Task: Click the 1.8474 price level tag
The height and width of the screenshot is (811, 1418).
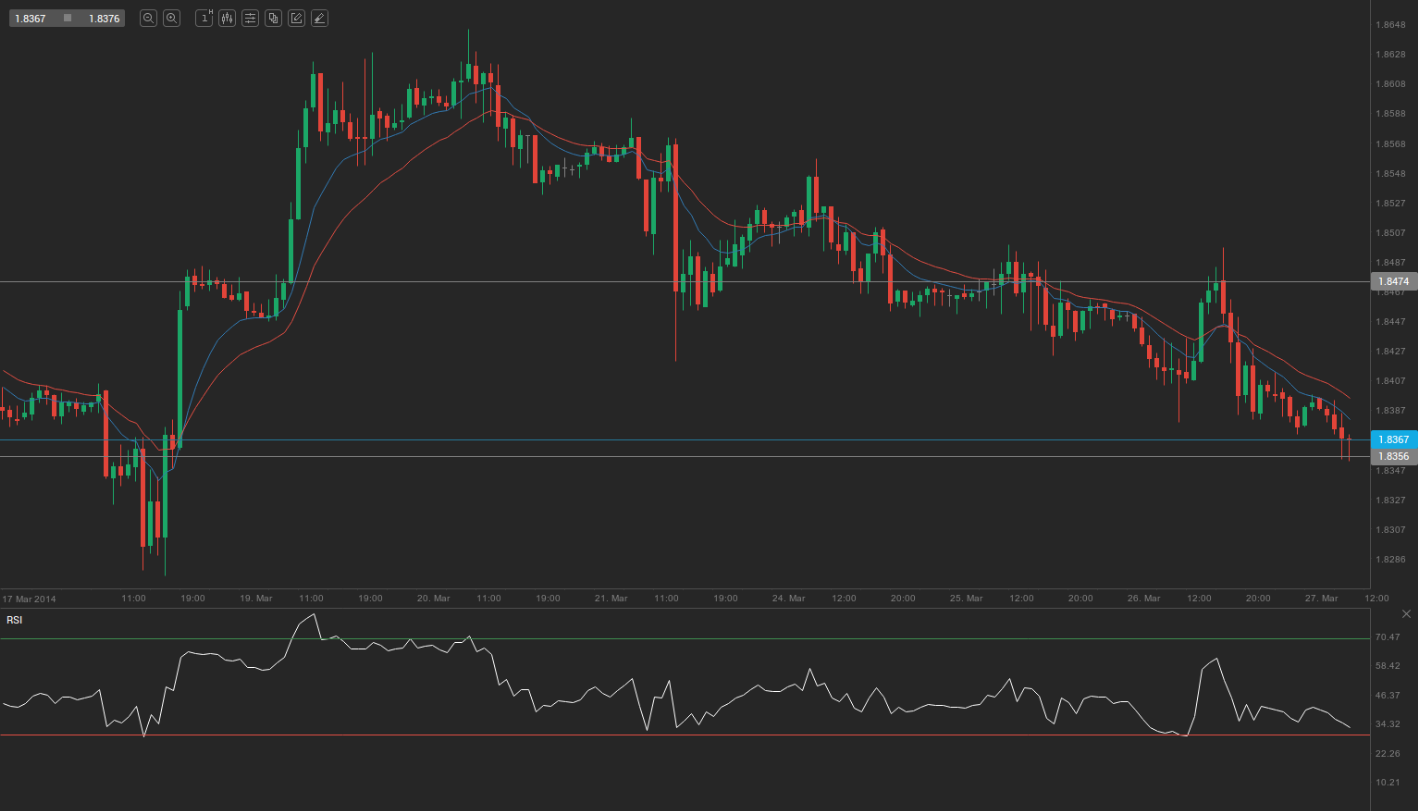Action: (x=1392, y=282)
